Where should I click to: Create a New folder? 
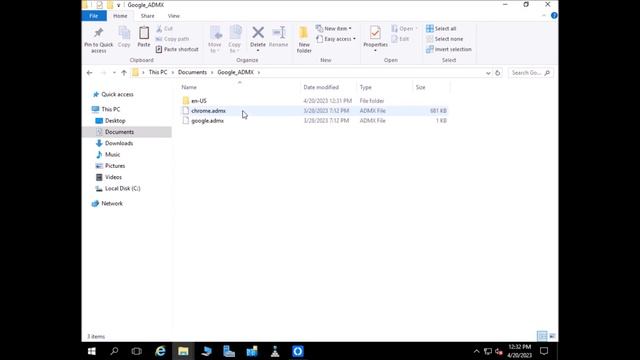point(304,40)
